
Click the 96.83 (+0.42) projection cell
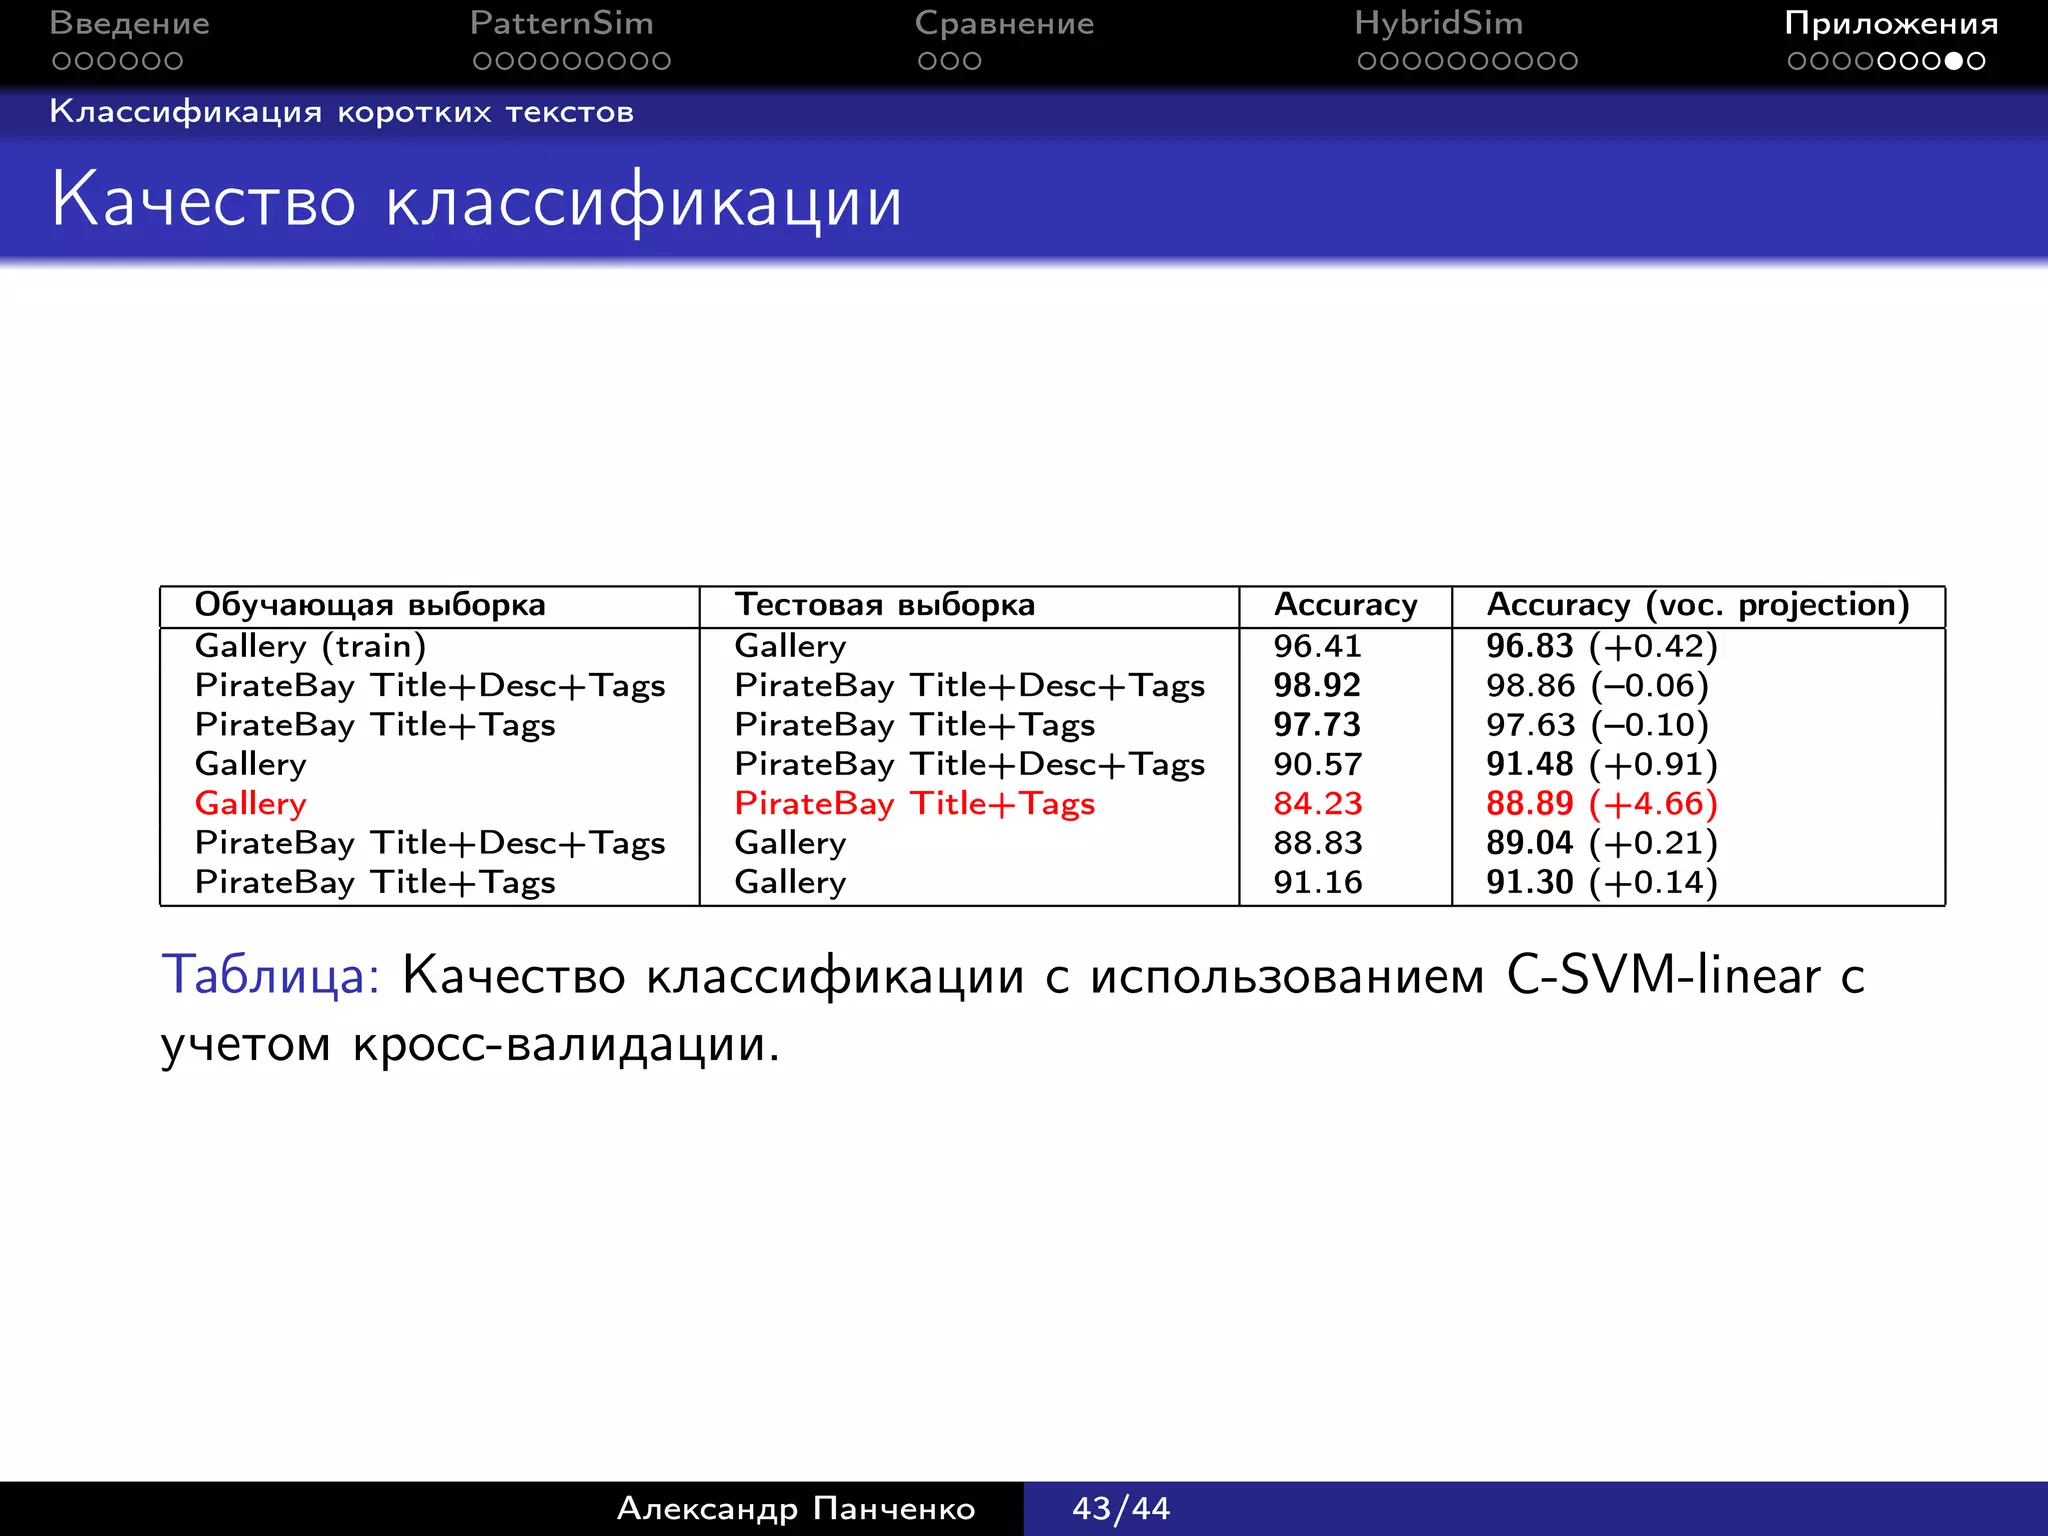coord(1601,646)
